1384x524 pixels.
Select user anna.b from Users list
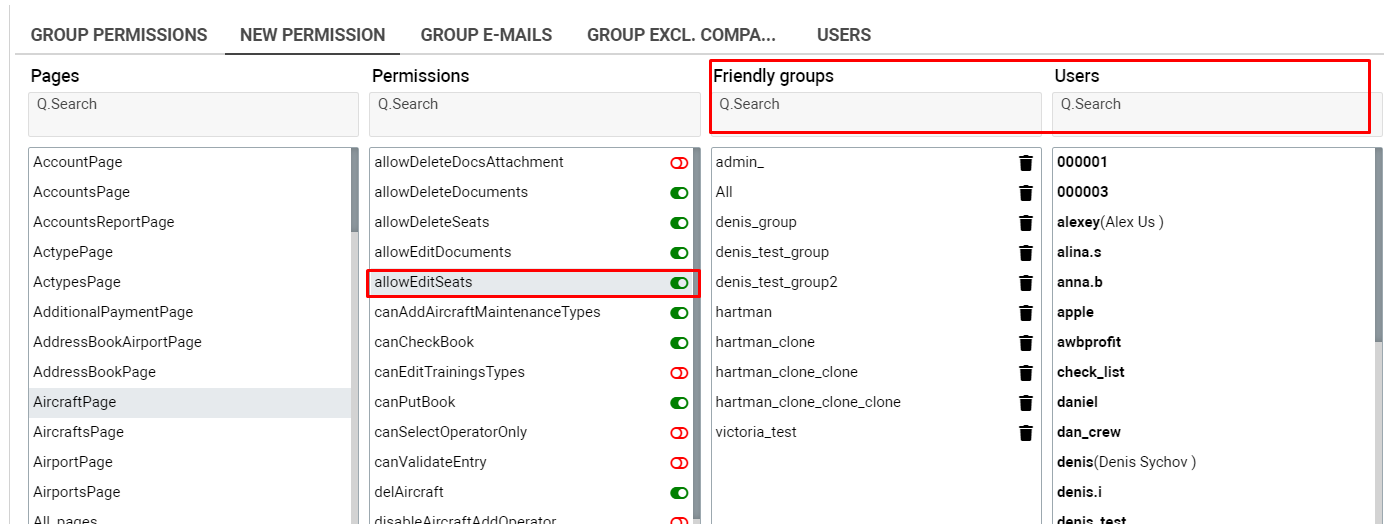1080,282
